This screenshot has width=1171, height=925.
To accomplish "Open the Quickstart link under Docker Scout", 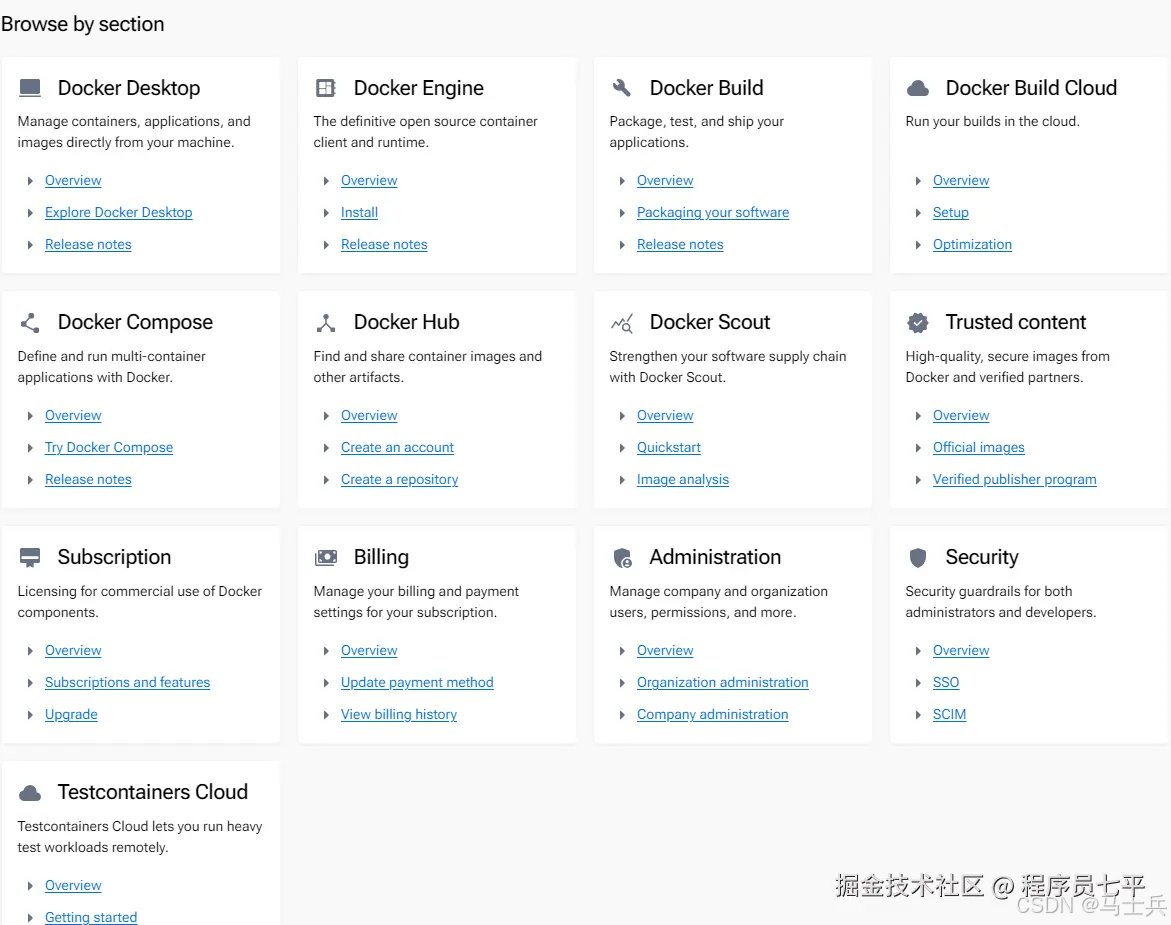I will 668,447.
